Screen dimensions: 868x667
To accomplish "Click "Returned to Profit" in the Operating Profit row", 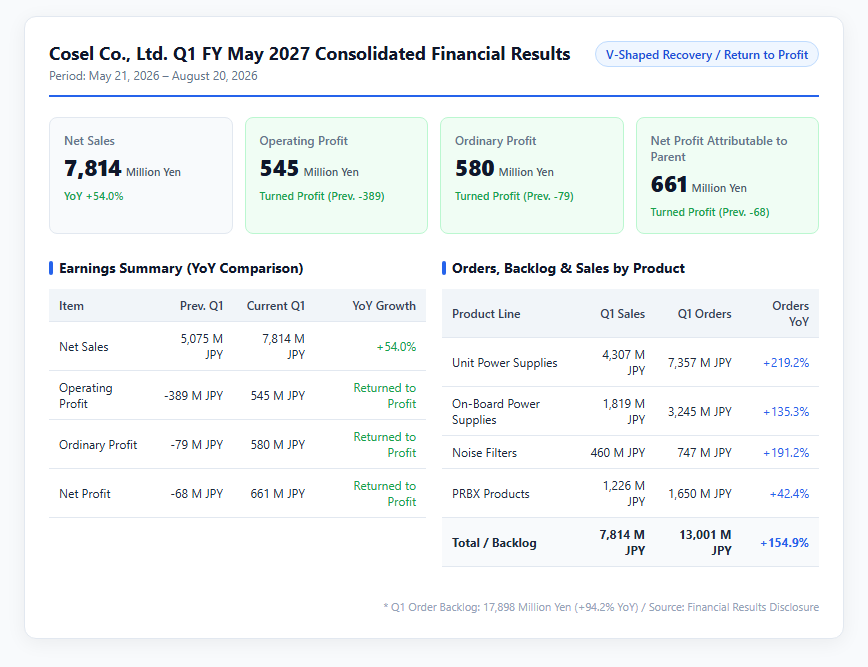I will click(x=385, y=396).
